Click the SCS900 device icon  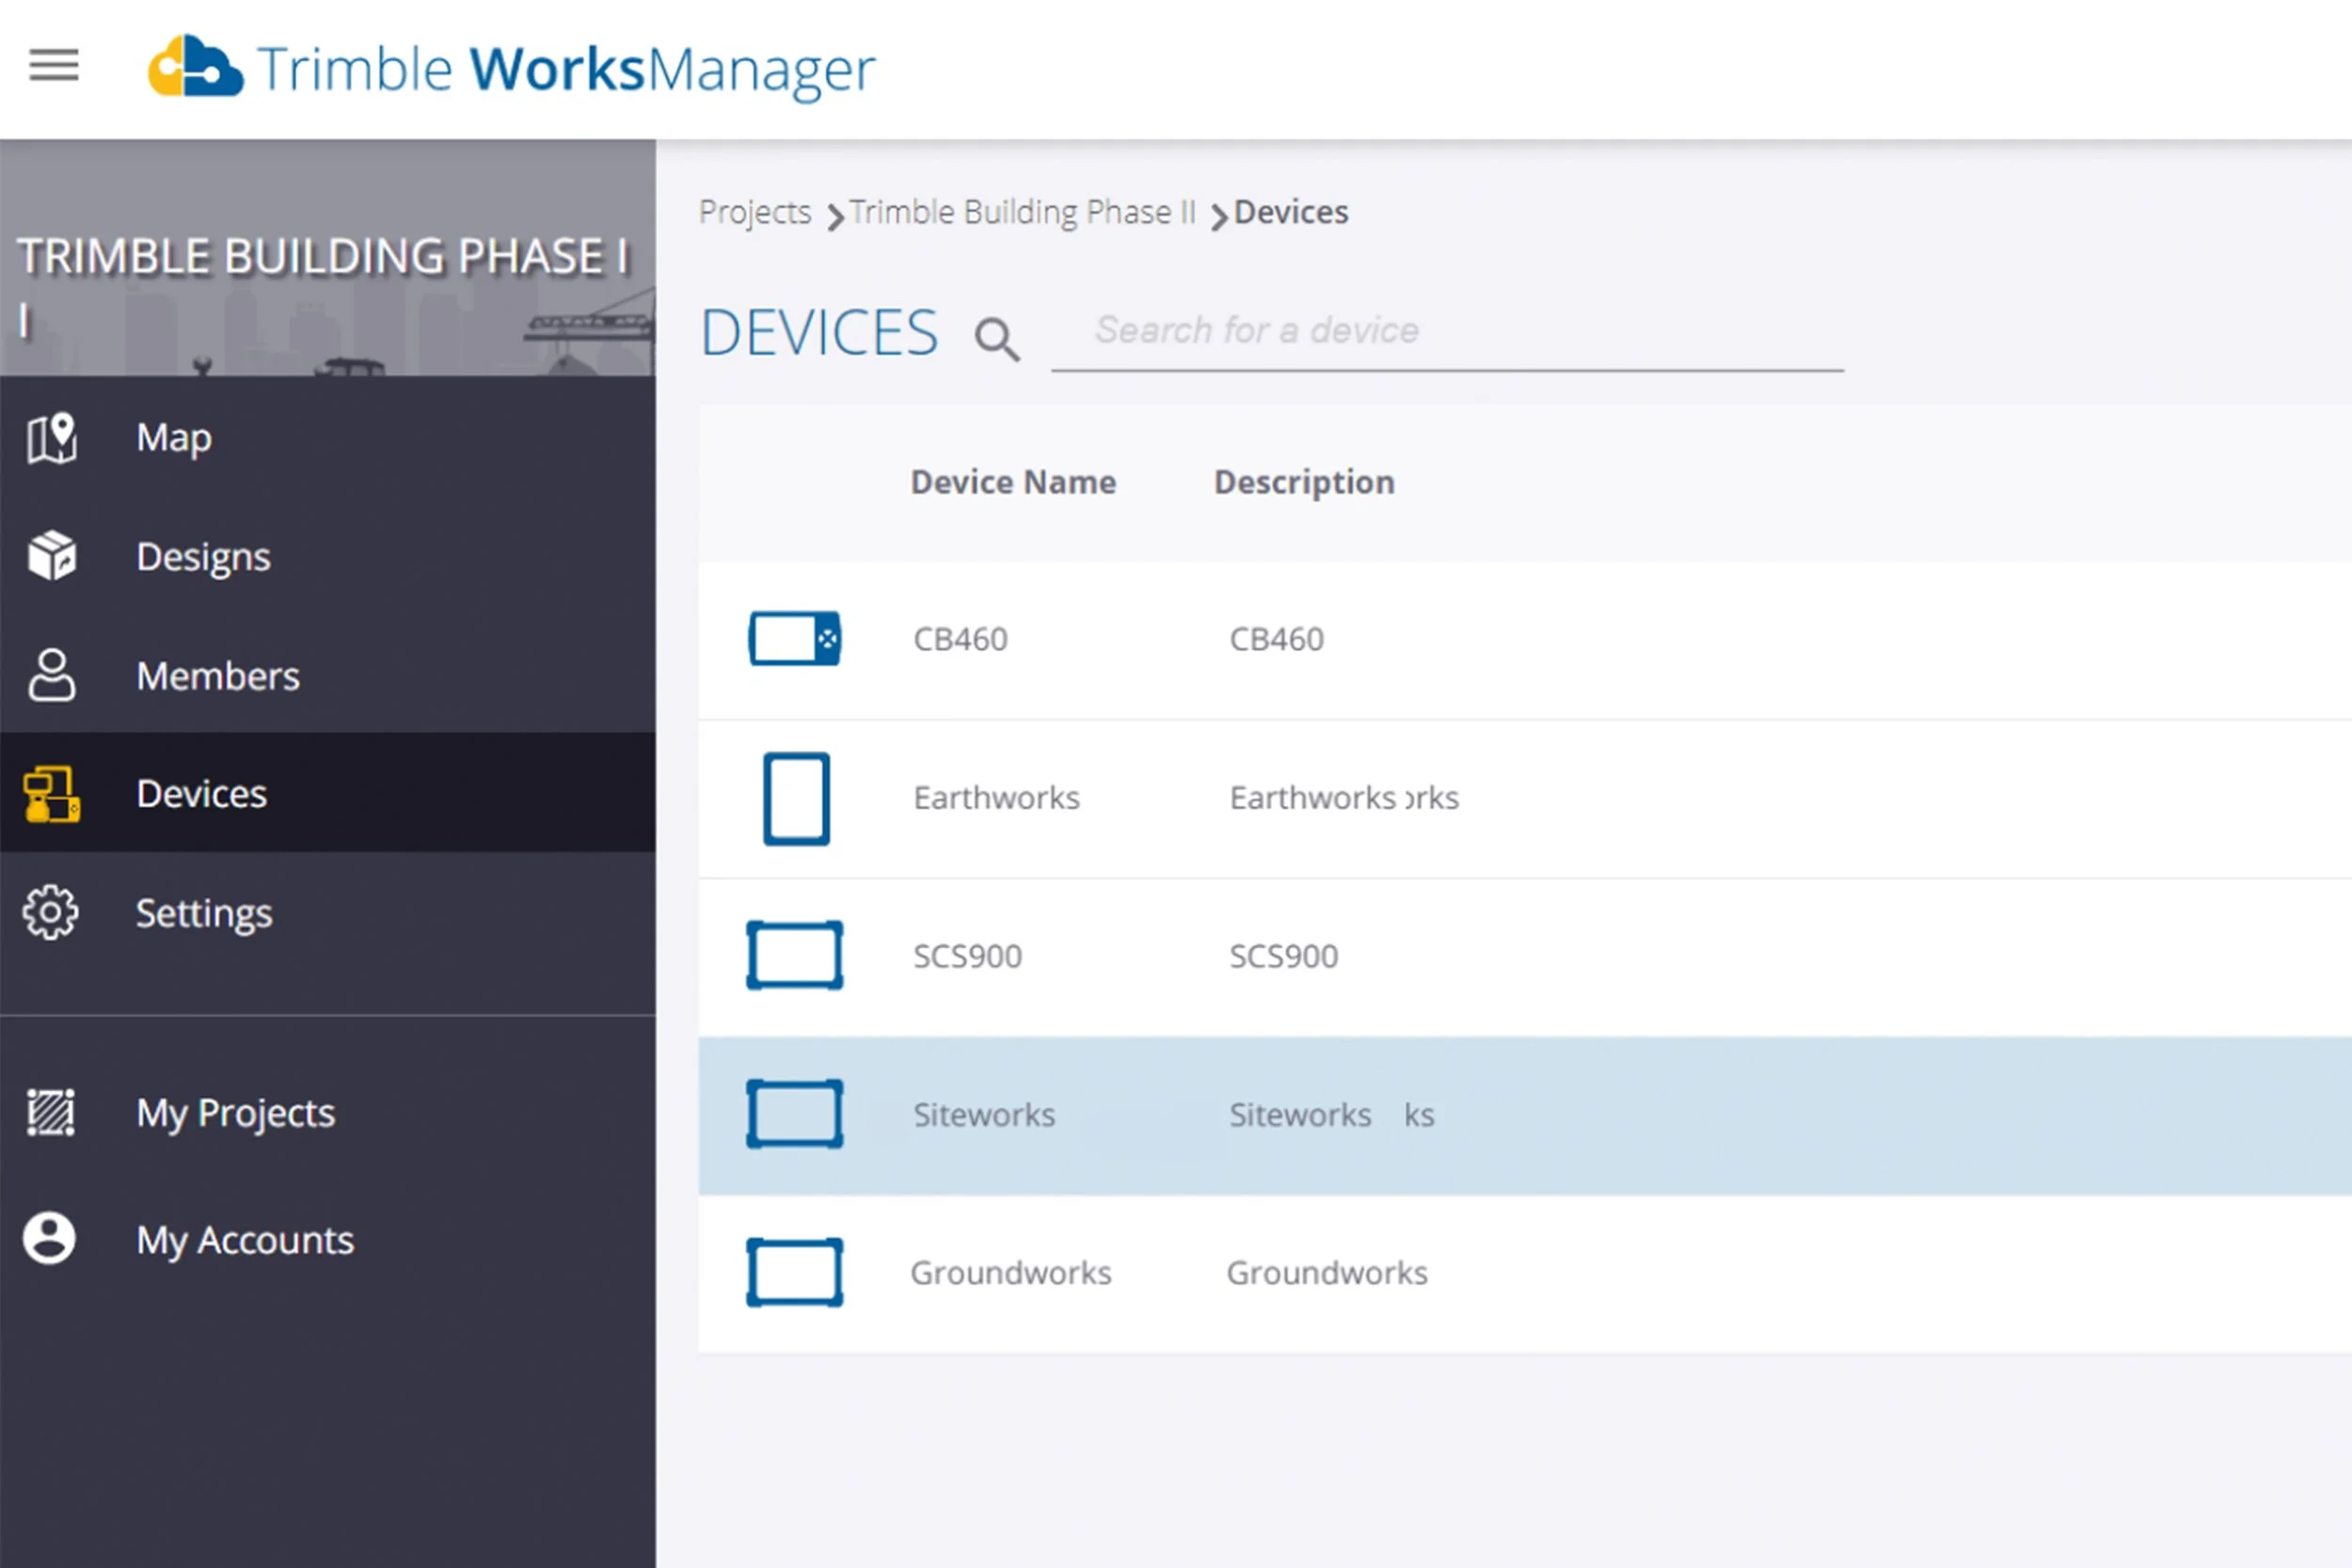(x=794, y=955)
